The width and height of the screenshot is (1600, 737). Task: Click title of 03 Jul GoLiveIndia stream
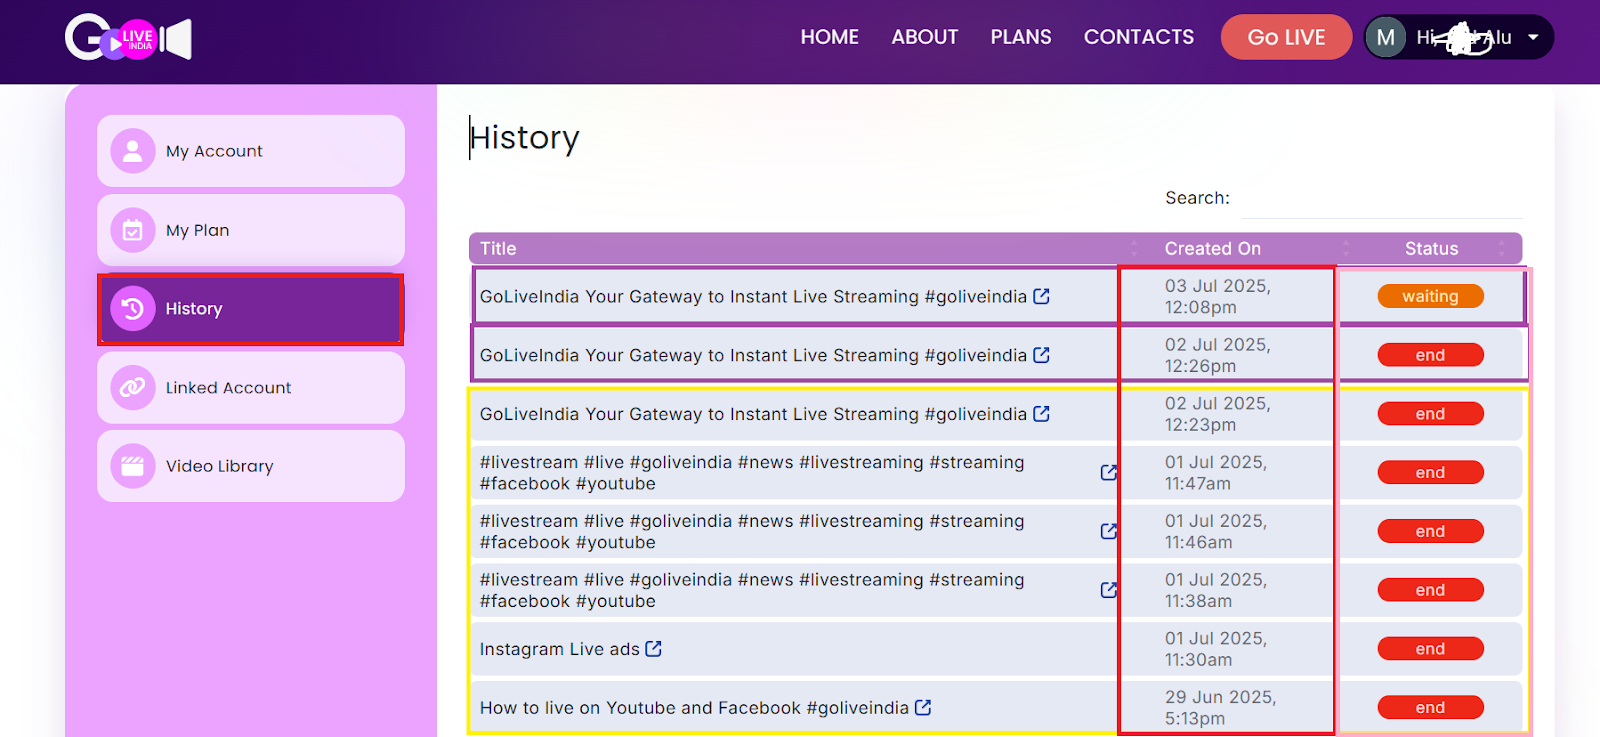pyautogui.click(x=753, y=297)
